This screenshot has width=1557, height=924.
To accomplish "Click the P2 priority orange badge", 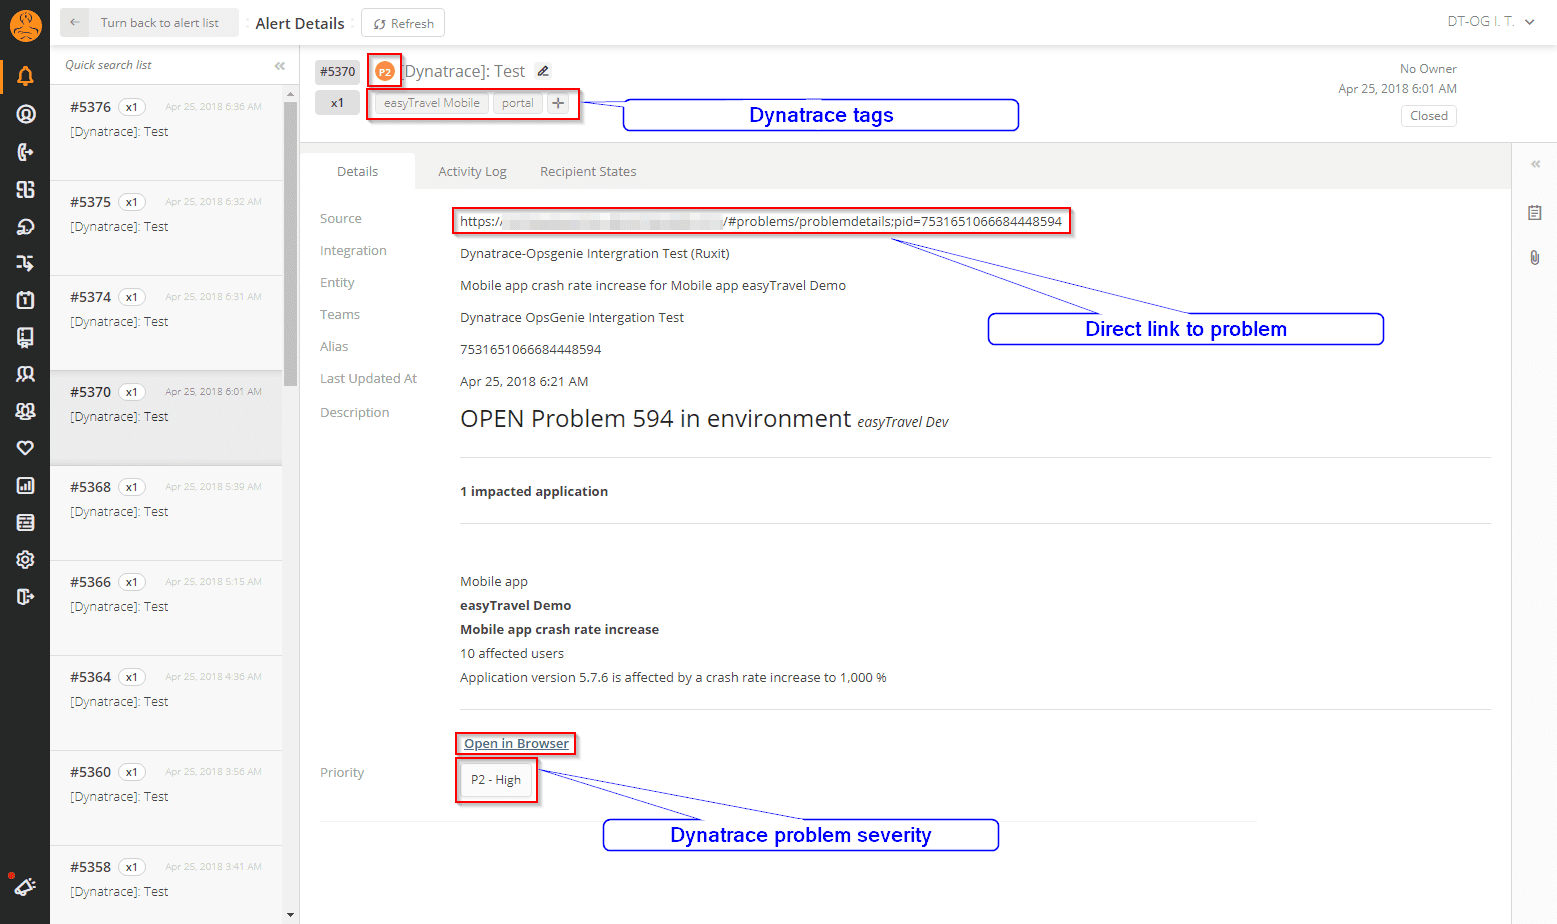I will click(384, 71).
